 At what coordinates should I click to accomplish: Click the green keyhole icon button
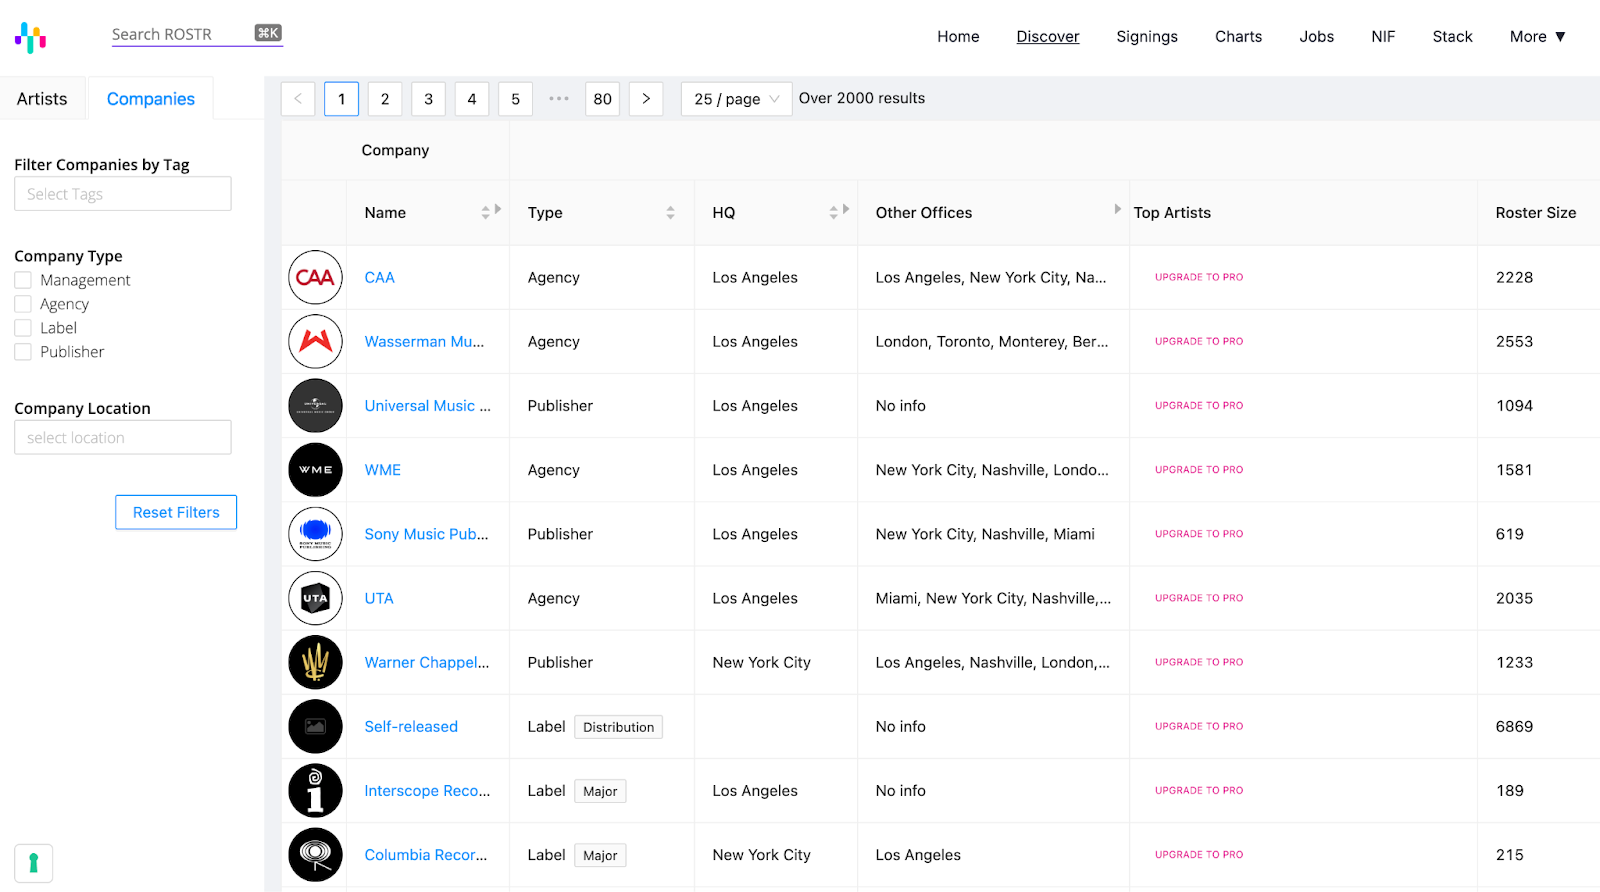pyautogui.click(x=33, y=863)
